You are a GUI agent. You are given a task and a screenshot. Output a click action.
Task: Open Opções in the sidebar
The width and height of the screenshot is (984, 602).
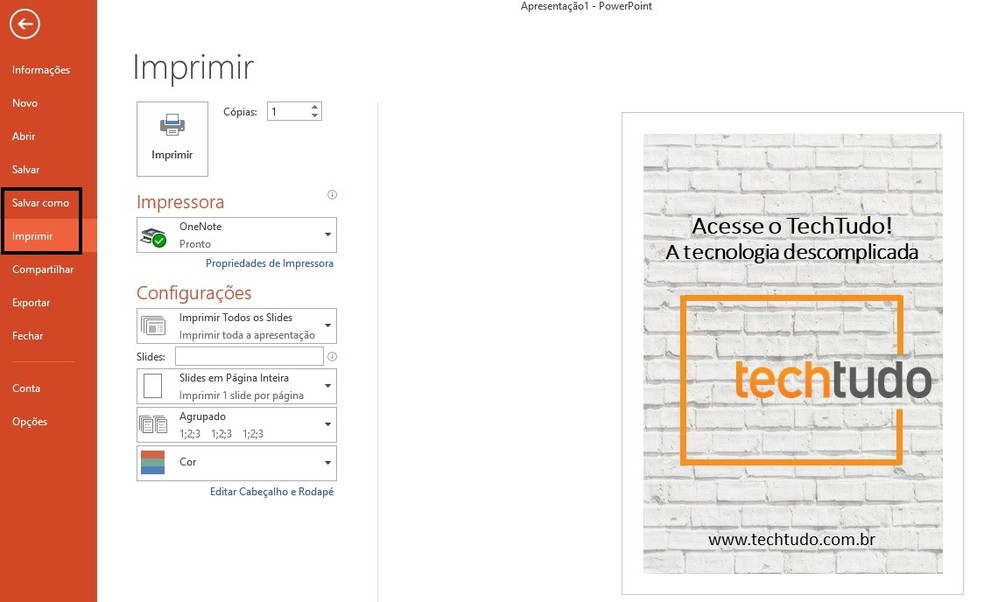click(29, 421)
